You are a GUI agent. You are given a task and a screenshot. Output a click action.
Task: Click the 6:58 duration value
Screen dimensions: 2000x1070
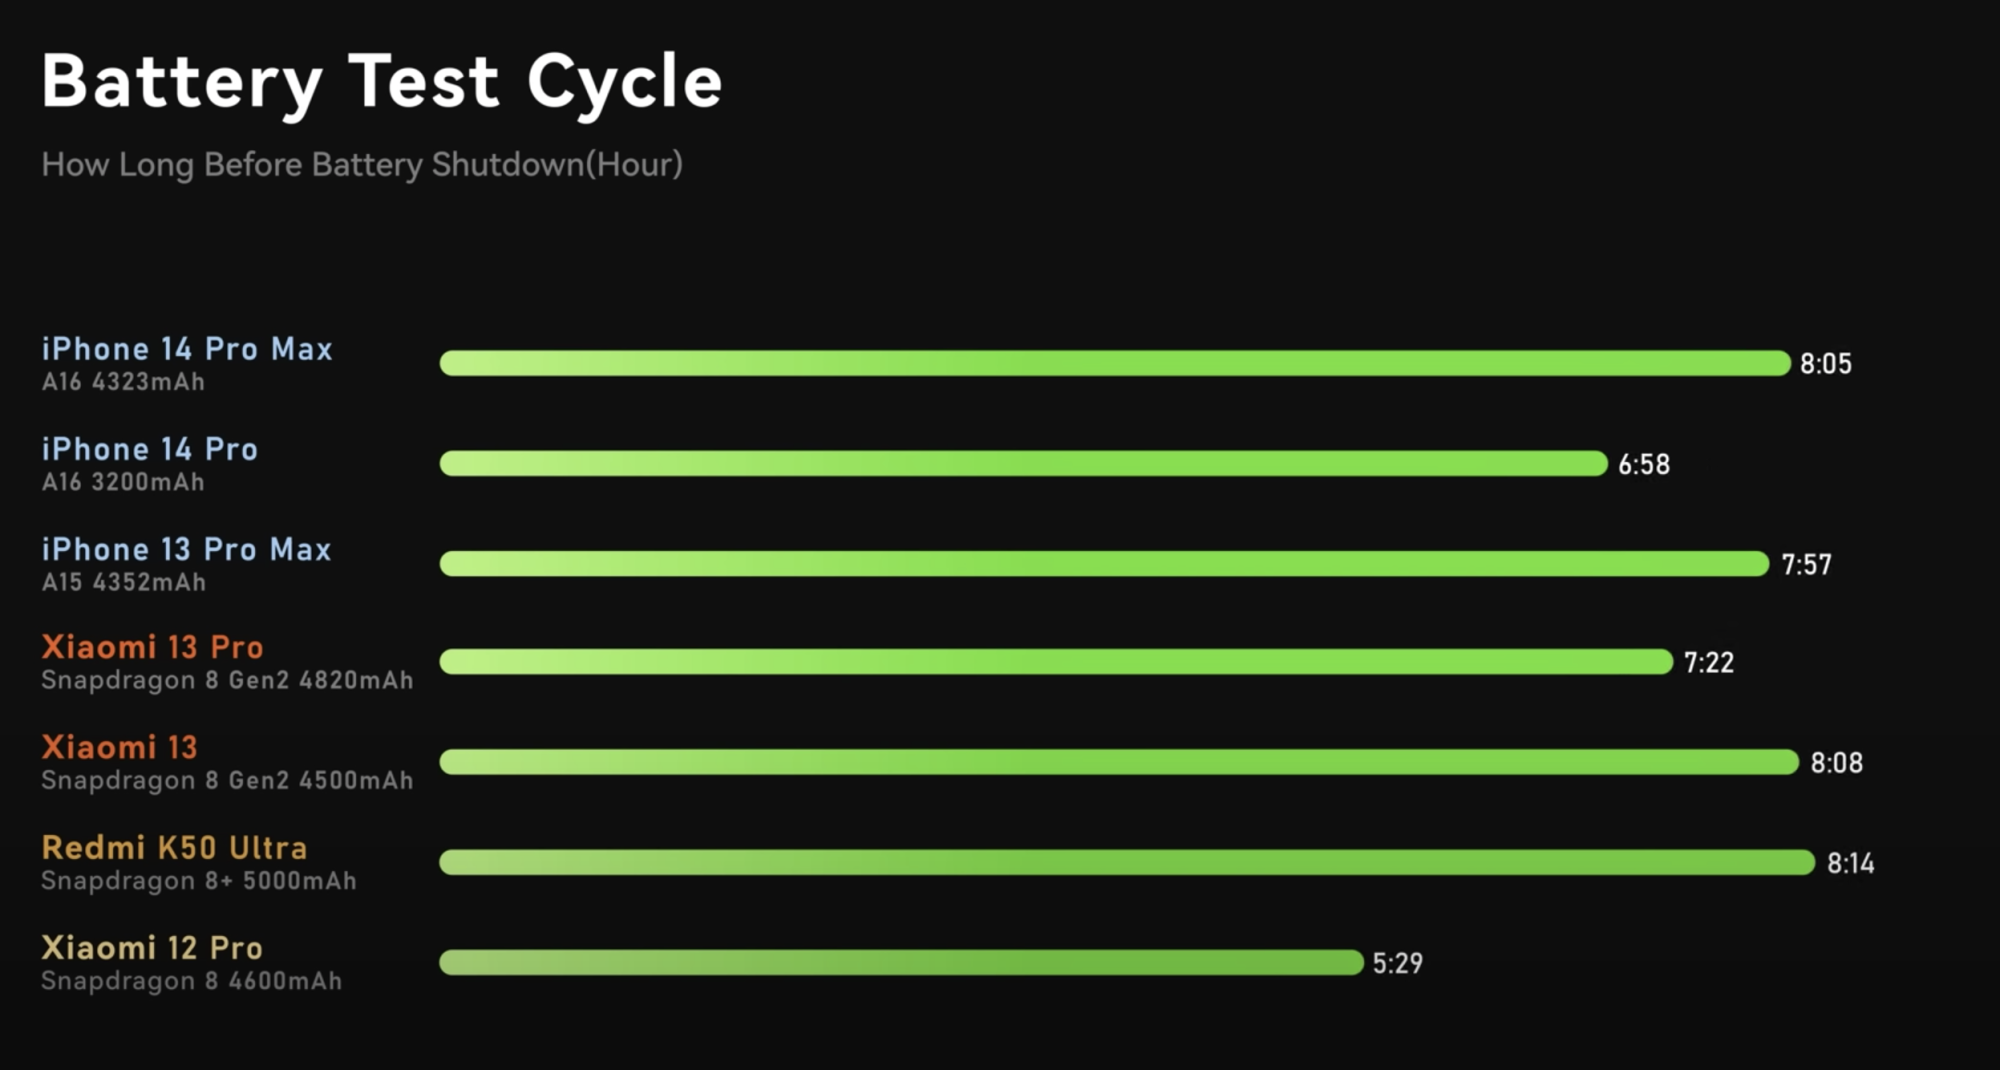(1644, 465)
